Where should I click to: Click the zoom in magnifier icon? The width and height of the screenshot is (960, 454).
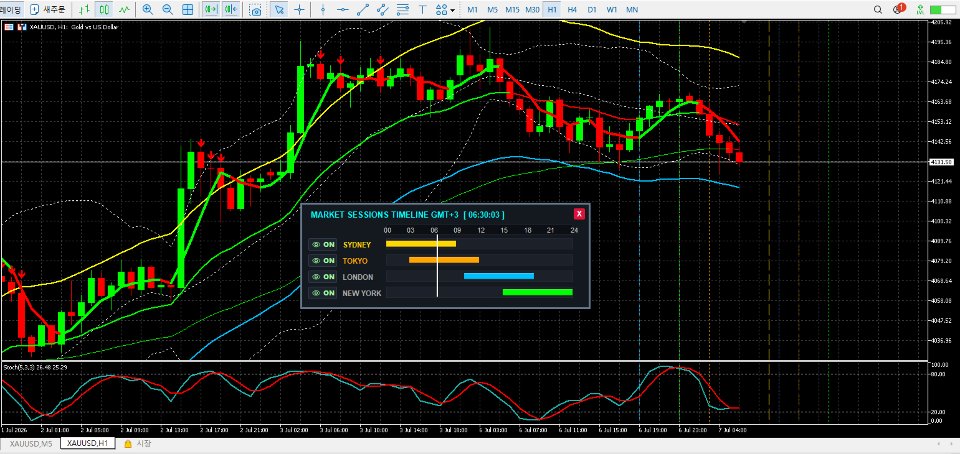click(x=147, y=10)
